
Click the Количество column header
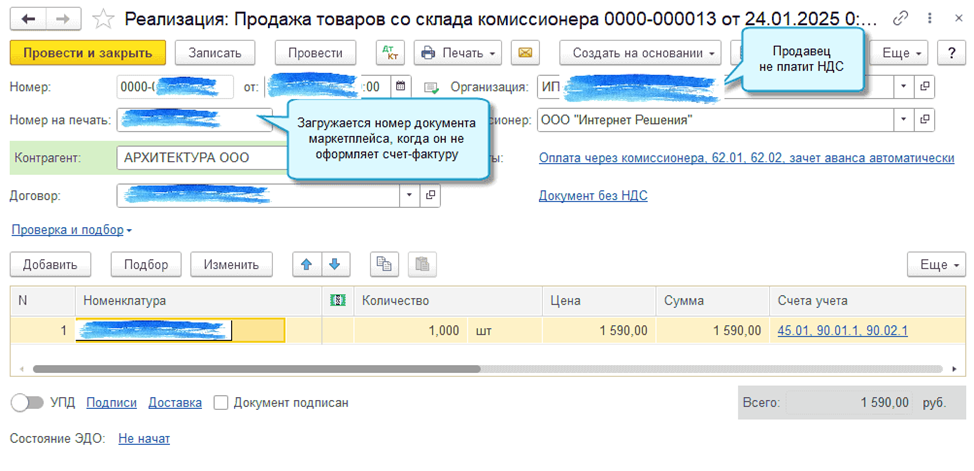click(448, 301)
